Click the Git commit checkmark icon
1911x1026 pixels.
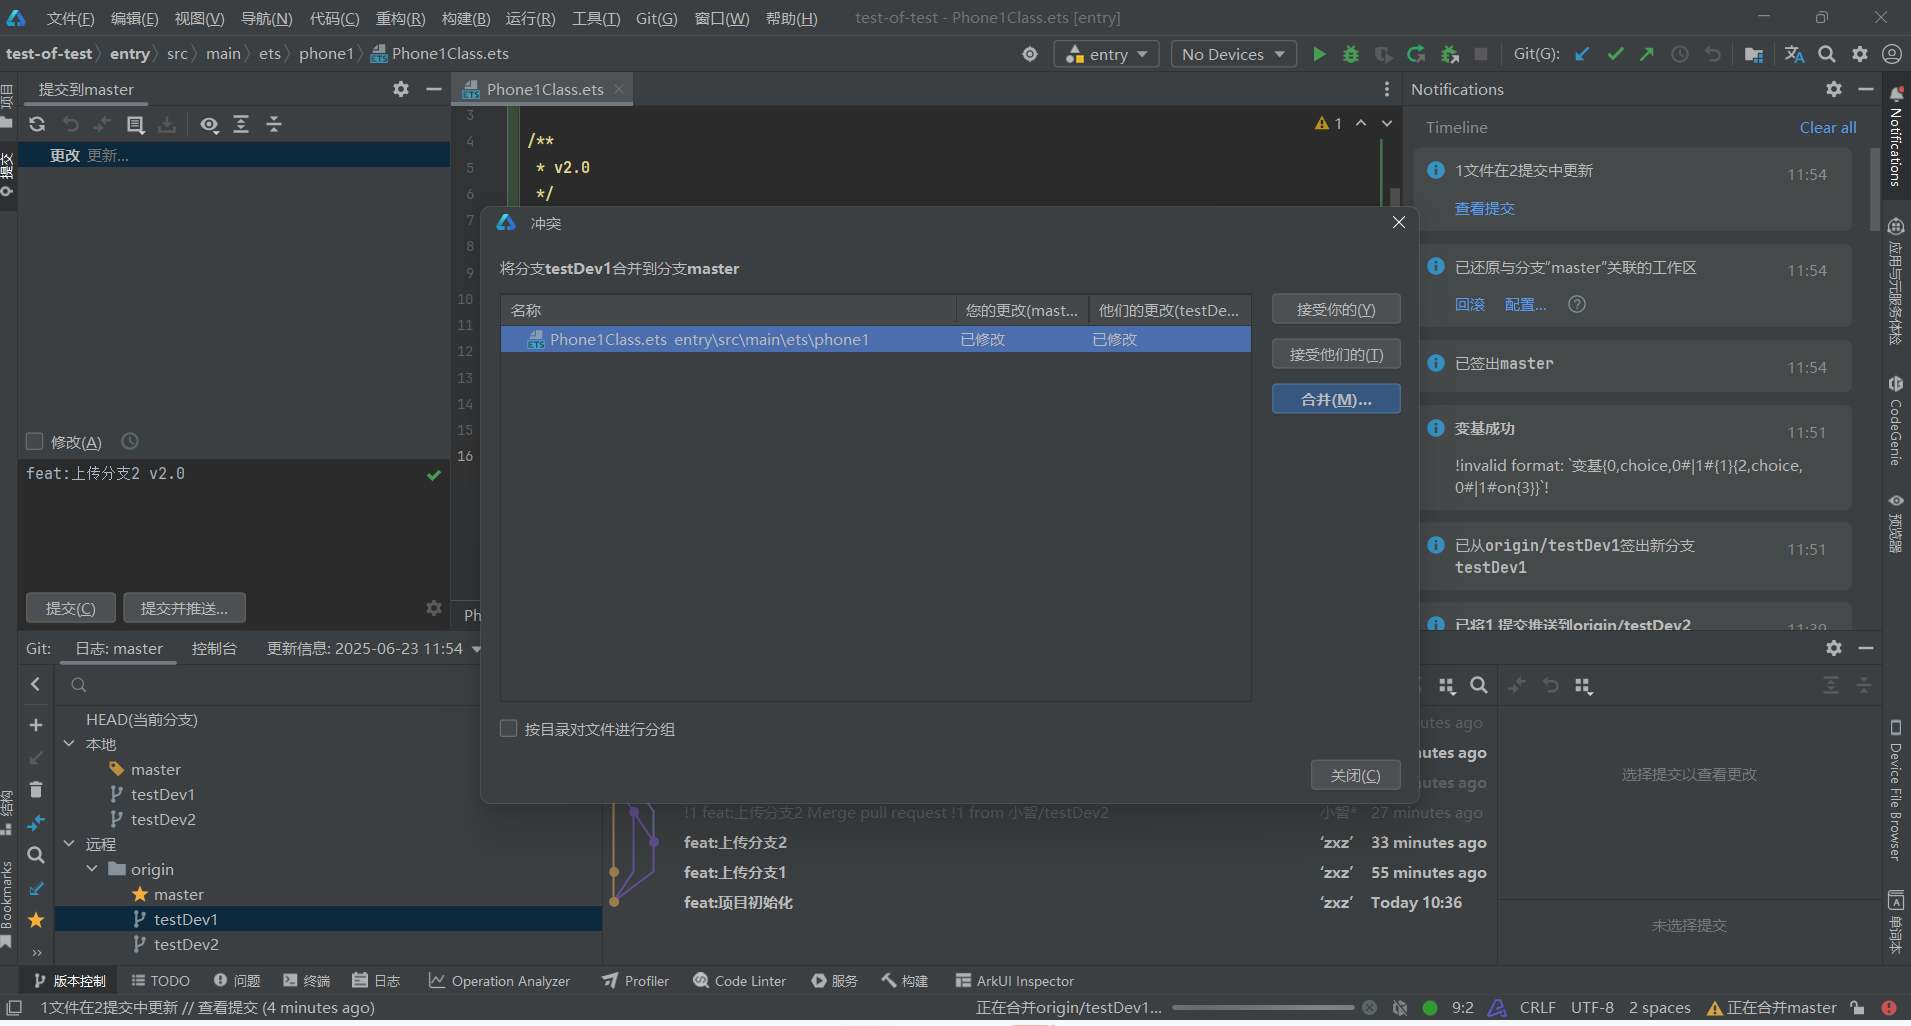1615,54
